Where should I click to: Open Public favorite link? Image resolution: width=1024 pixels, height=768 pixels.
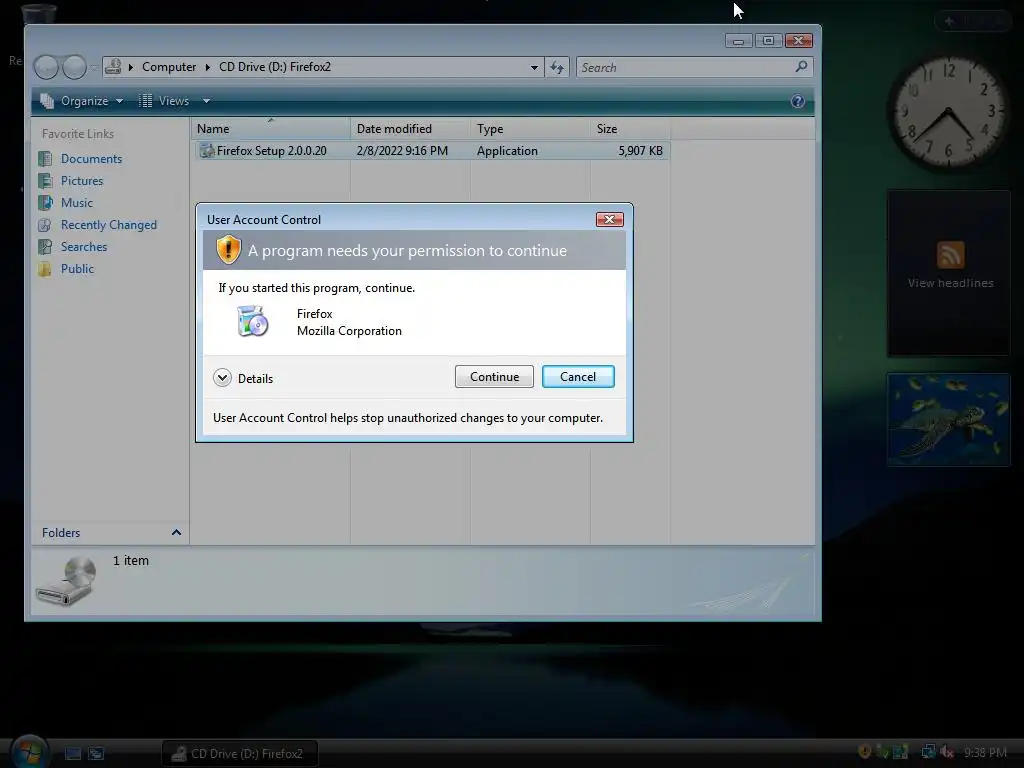(78, 269)
